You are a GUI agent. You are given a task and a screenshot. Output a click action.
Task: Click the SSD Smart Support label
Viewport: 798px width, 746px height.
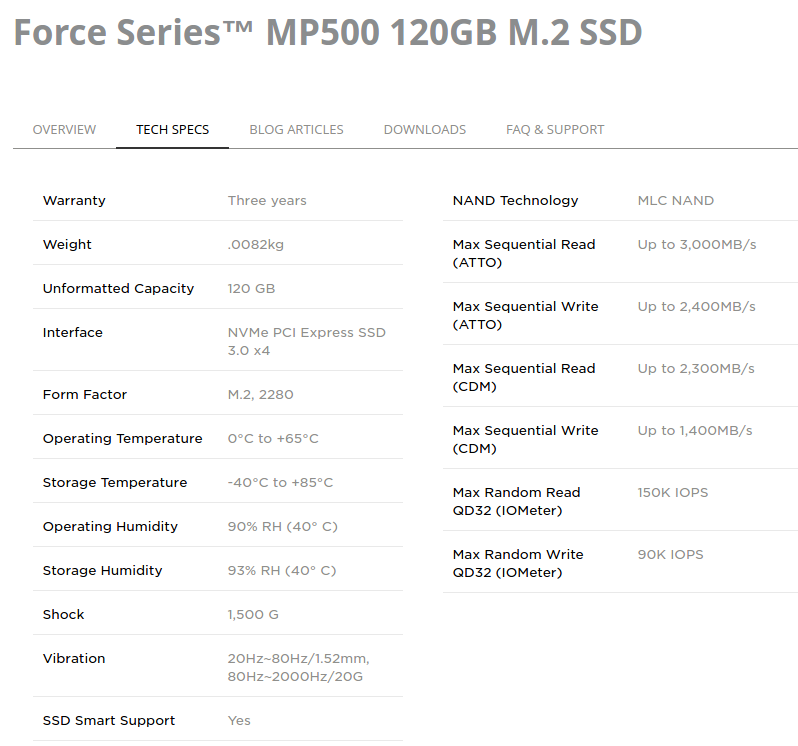tap(109, 721)
